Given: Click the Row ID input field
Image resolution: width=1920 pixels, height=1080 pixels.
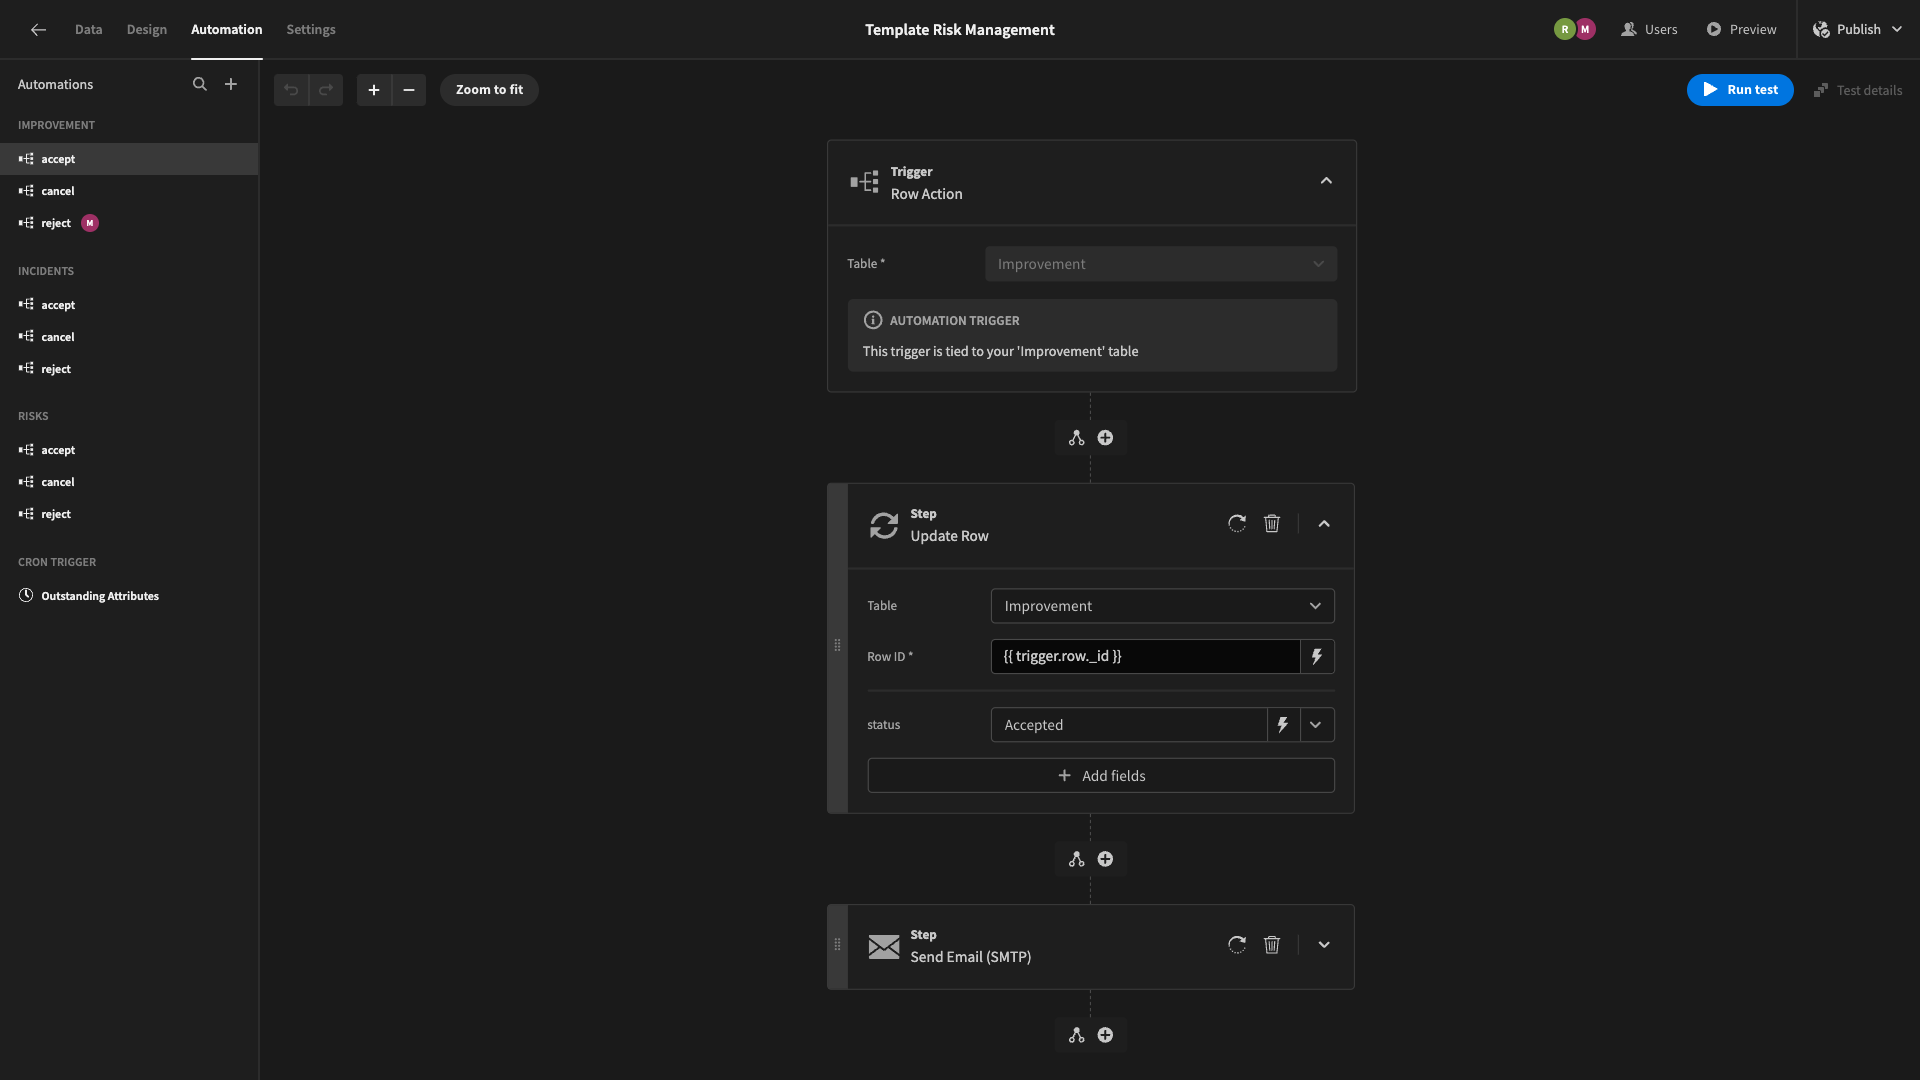Looking at the screenshot, I should point(1145,657).
